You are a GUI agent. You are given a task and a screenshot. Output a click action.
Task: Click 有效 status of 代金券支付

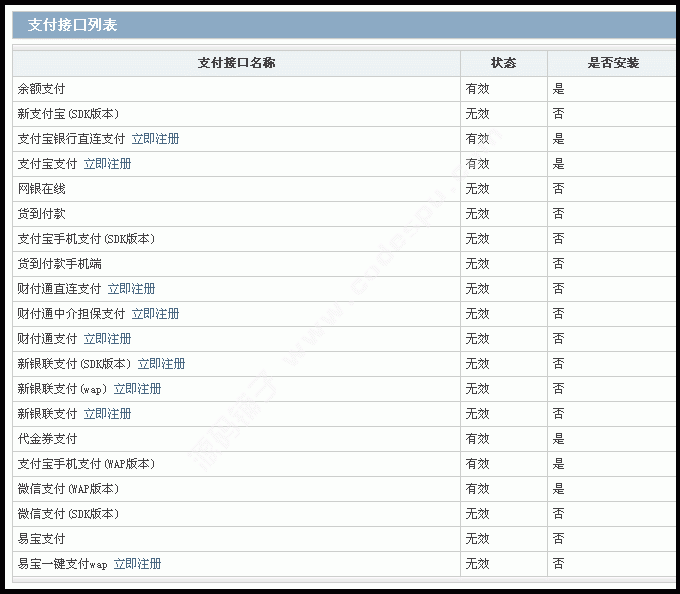click(477, 439)
